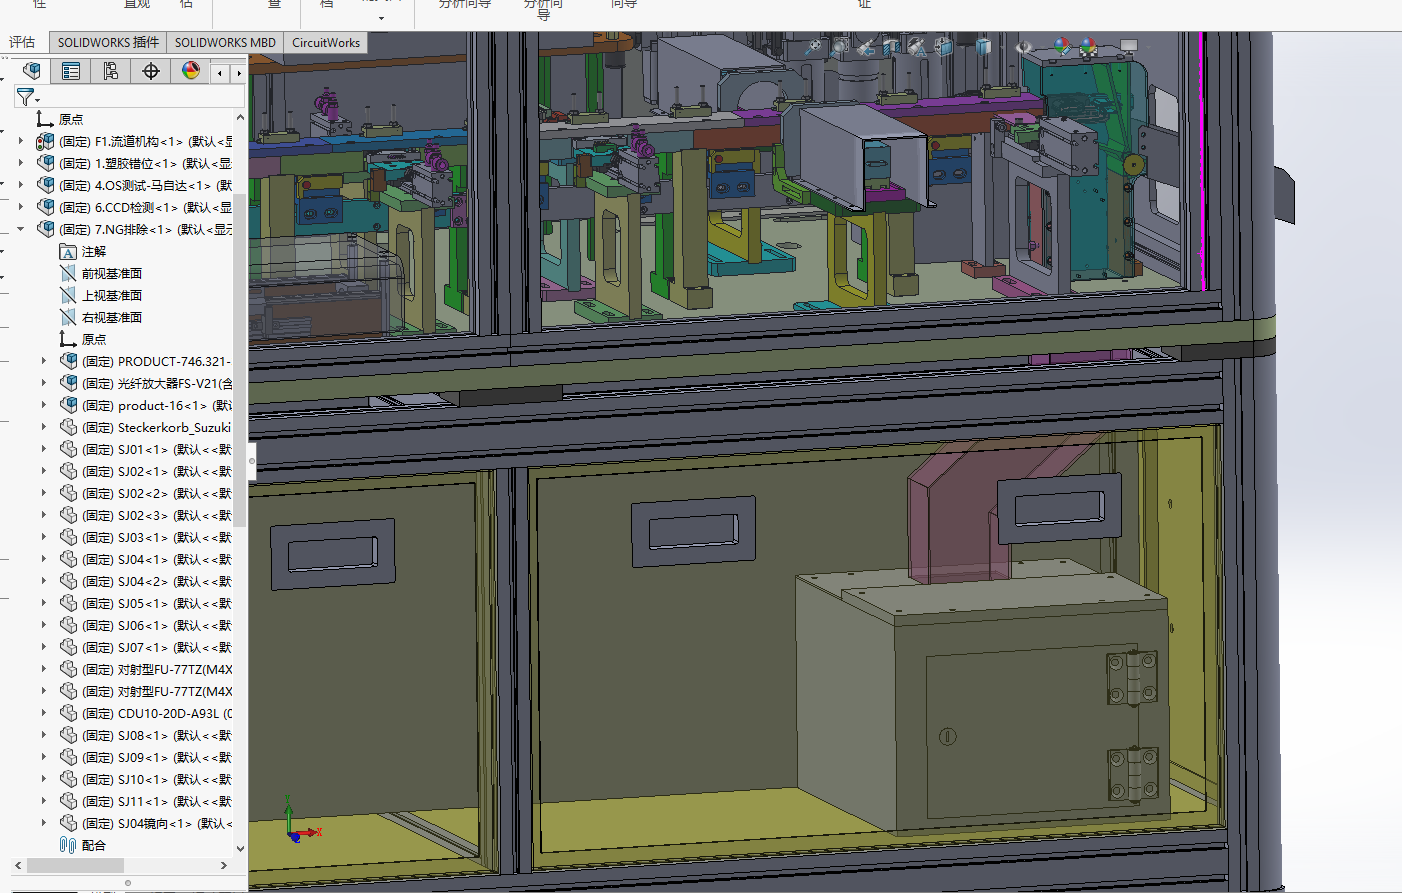
Task: Open the PropertyManager tab
Action: 71,71
